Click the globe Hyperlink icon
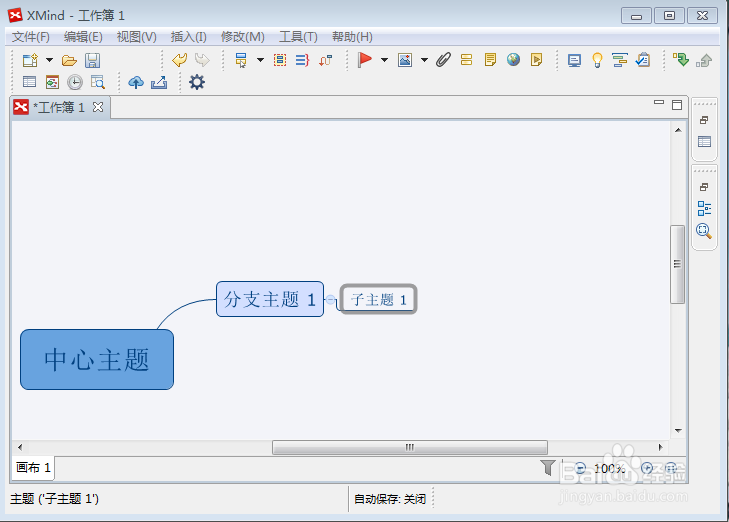This screenshot has width=729, height=522. (x=513, y=59)
